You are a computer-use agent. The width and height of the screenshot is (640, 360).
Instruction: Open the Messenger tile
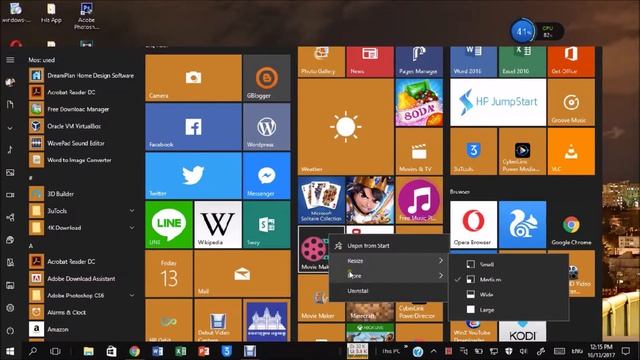pyautogui.click(x=267, y=176)
